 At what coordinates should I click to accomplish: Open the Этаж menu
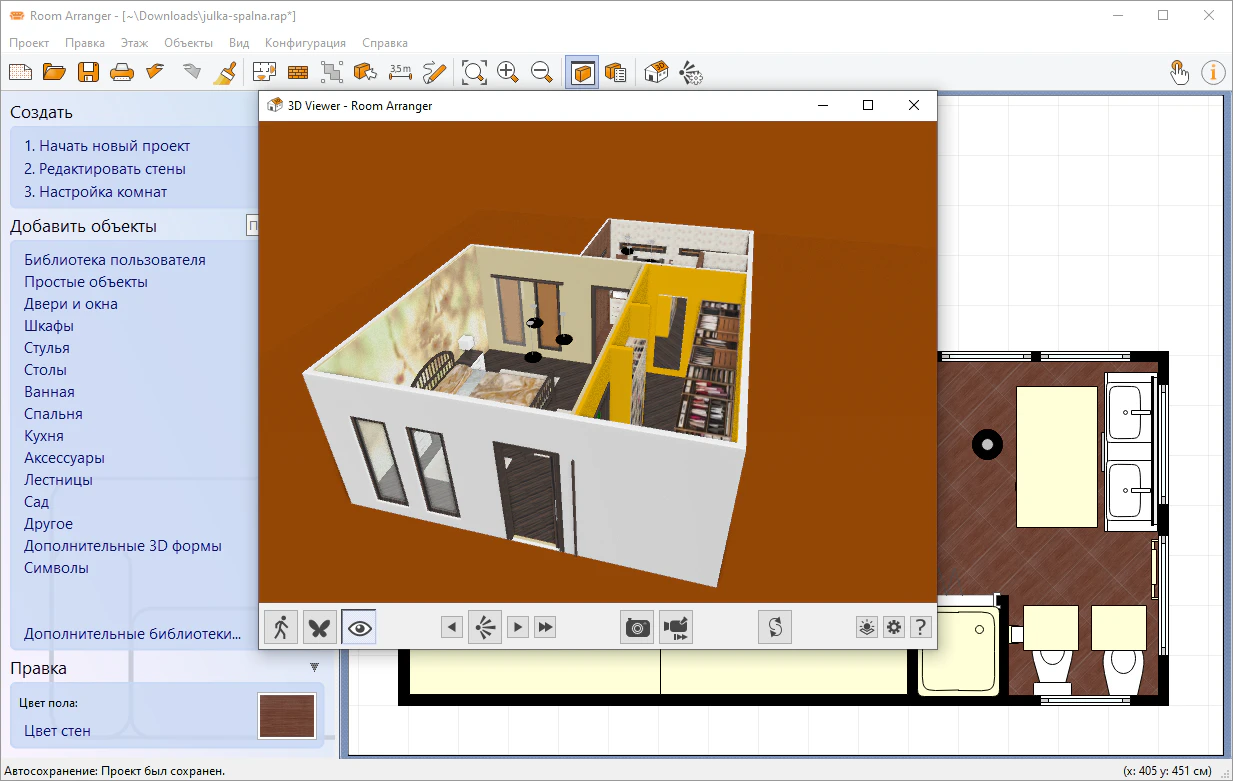coord(134,43)
